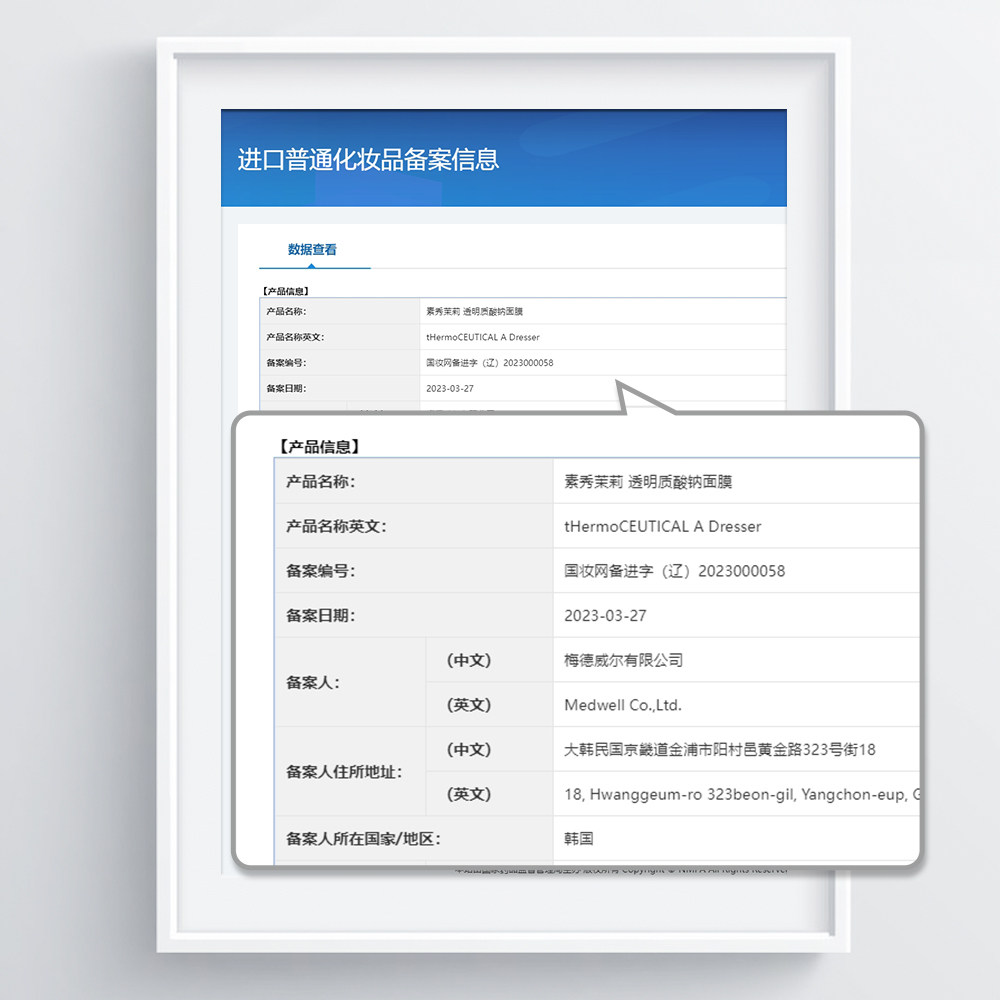The width and height of the screenshot is (1000, 1000).
Task: Click (中文) next to 大韩民国京畿道 address
Action: click(x=469, y=749)
